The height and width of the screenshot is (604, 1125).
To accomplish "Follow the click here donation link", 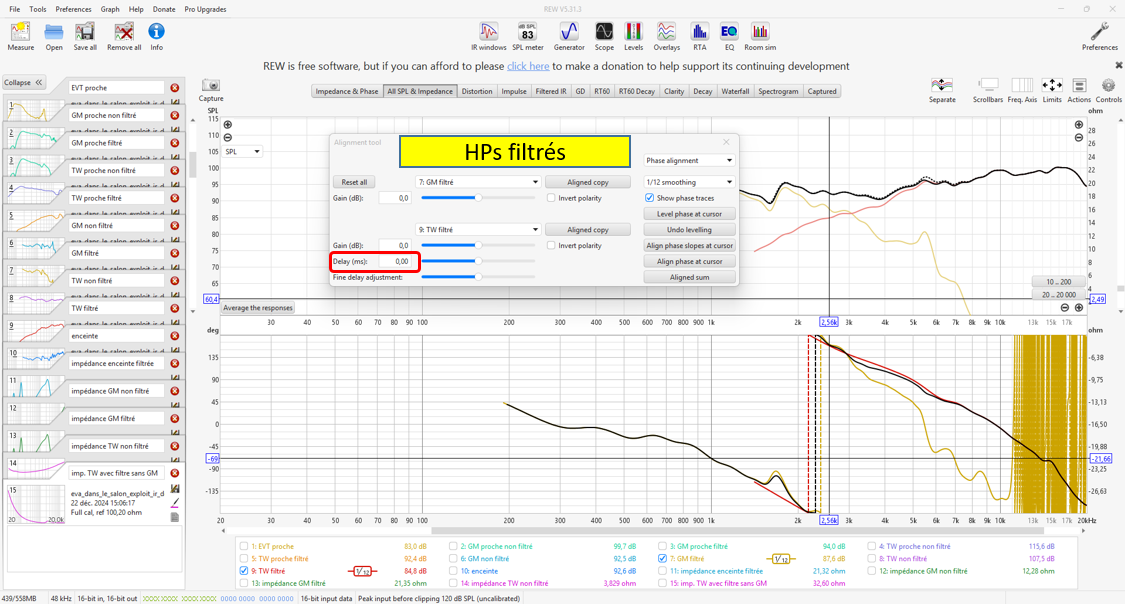I will pyautogui.click(x=527, y=66).
